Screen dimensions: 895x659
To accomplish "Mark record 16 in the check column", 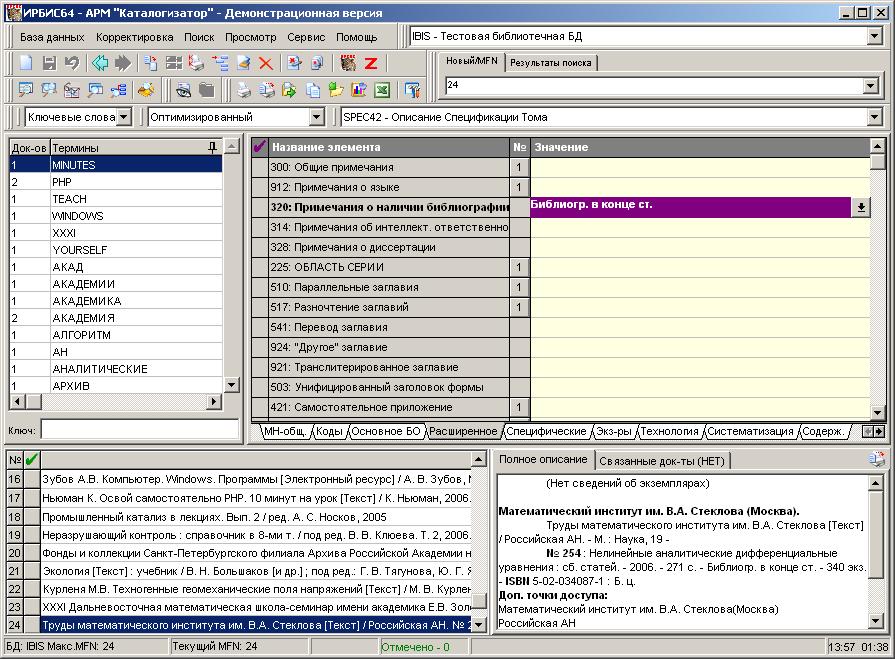I will pos(32,479).
